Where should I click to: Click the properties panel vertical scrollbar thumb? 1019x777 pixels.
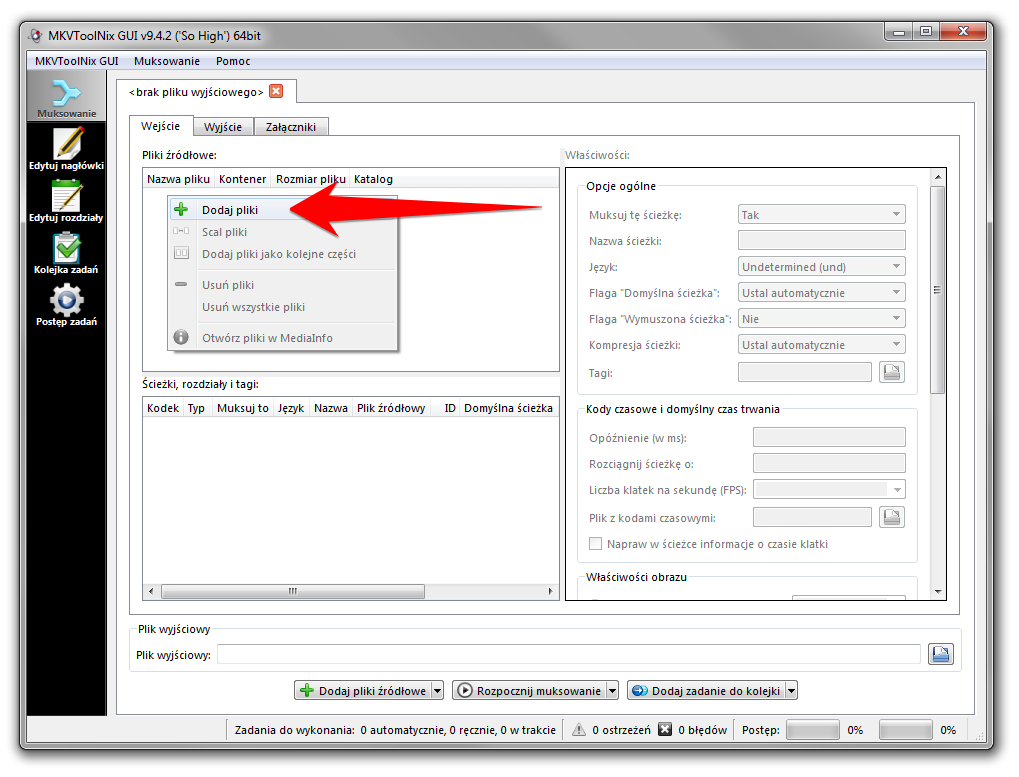pos(937,290)
